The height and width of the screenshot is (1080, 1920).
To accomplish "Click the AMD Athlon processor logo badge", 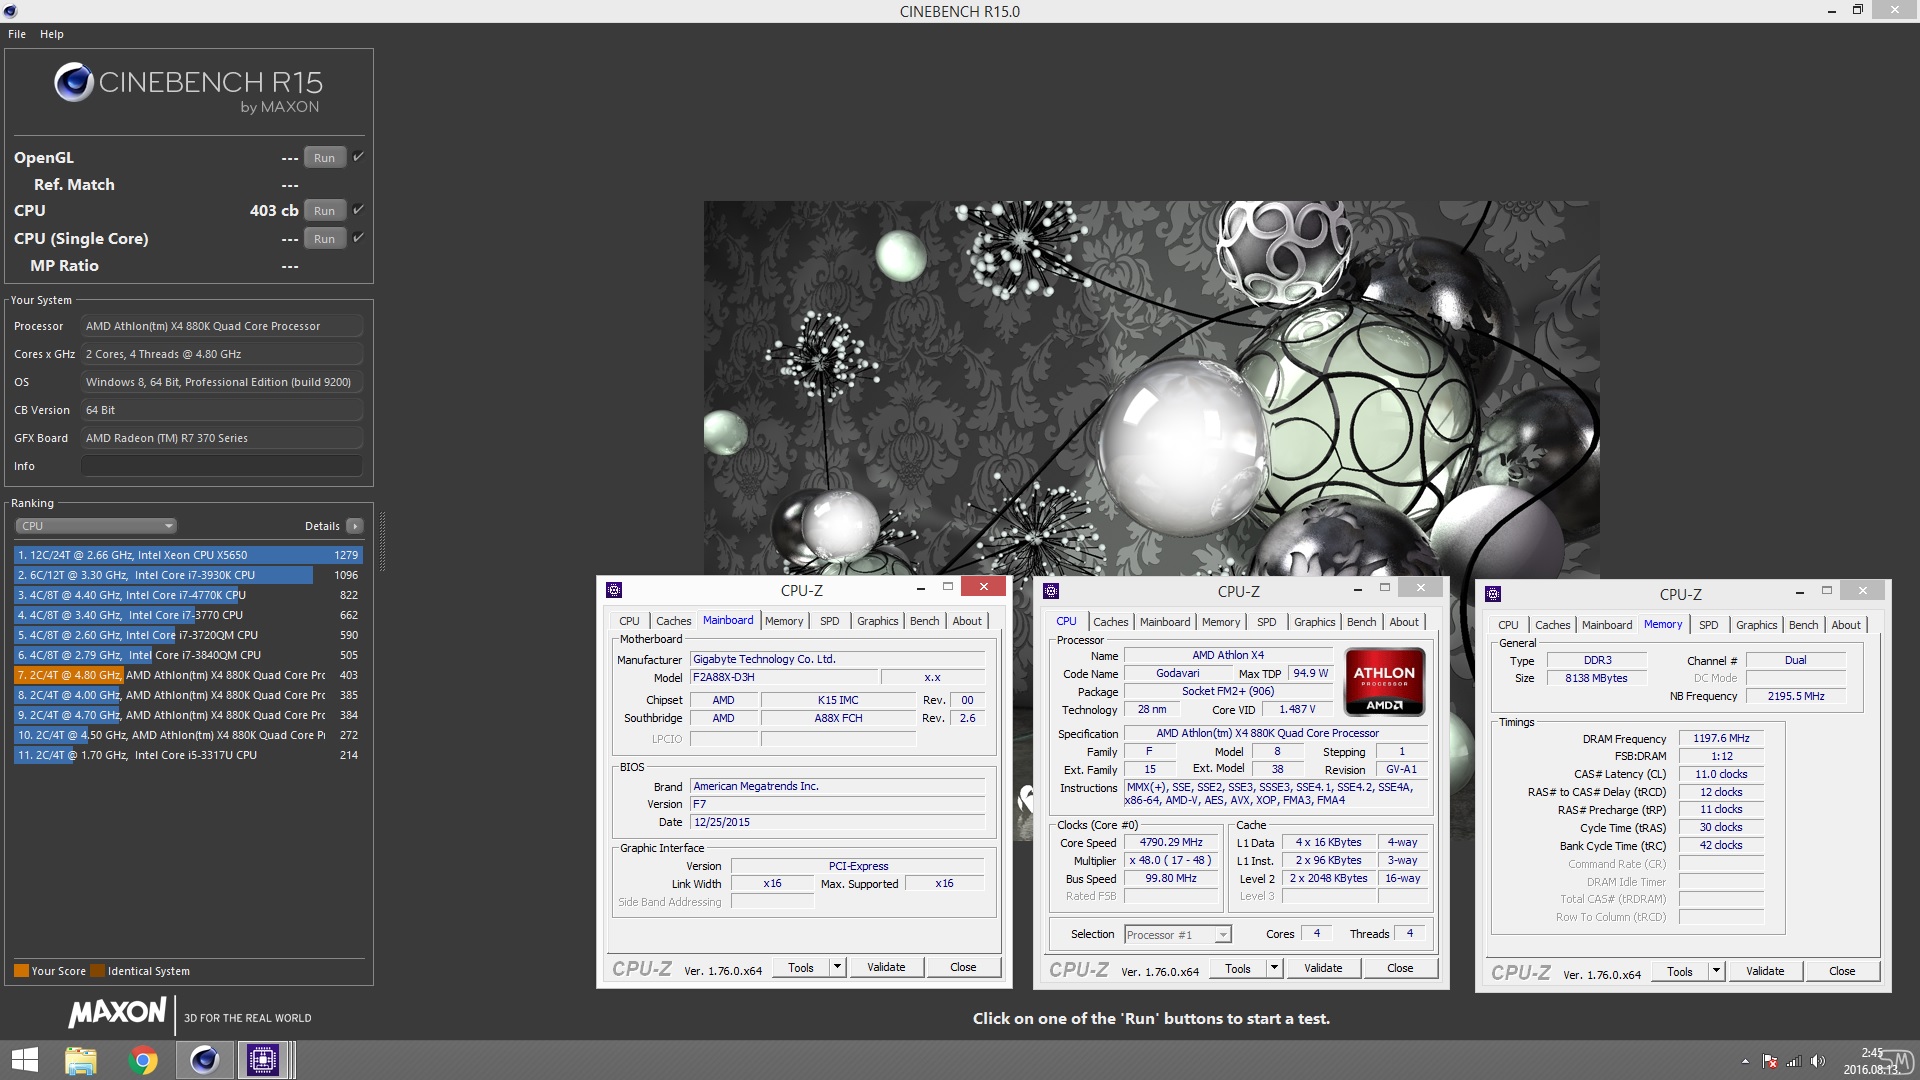I will [1385, 682].
